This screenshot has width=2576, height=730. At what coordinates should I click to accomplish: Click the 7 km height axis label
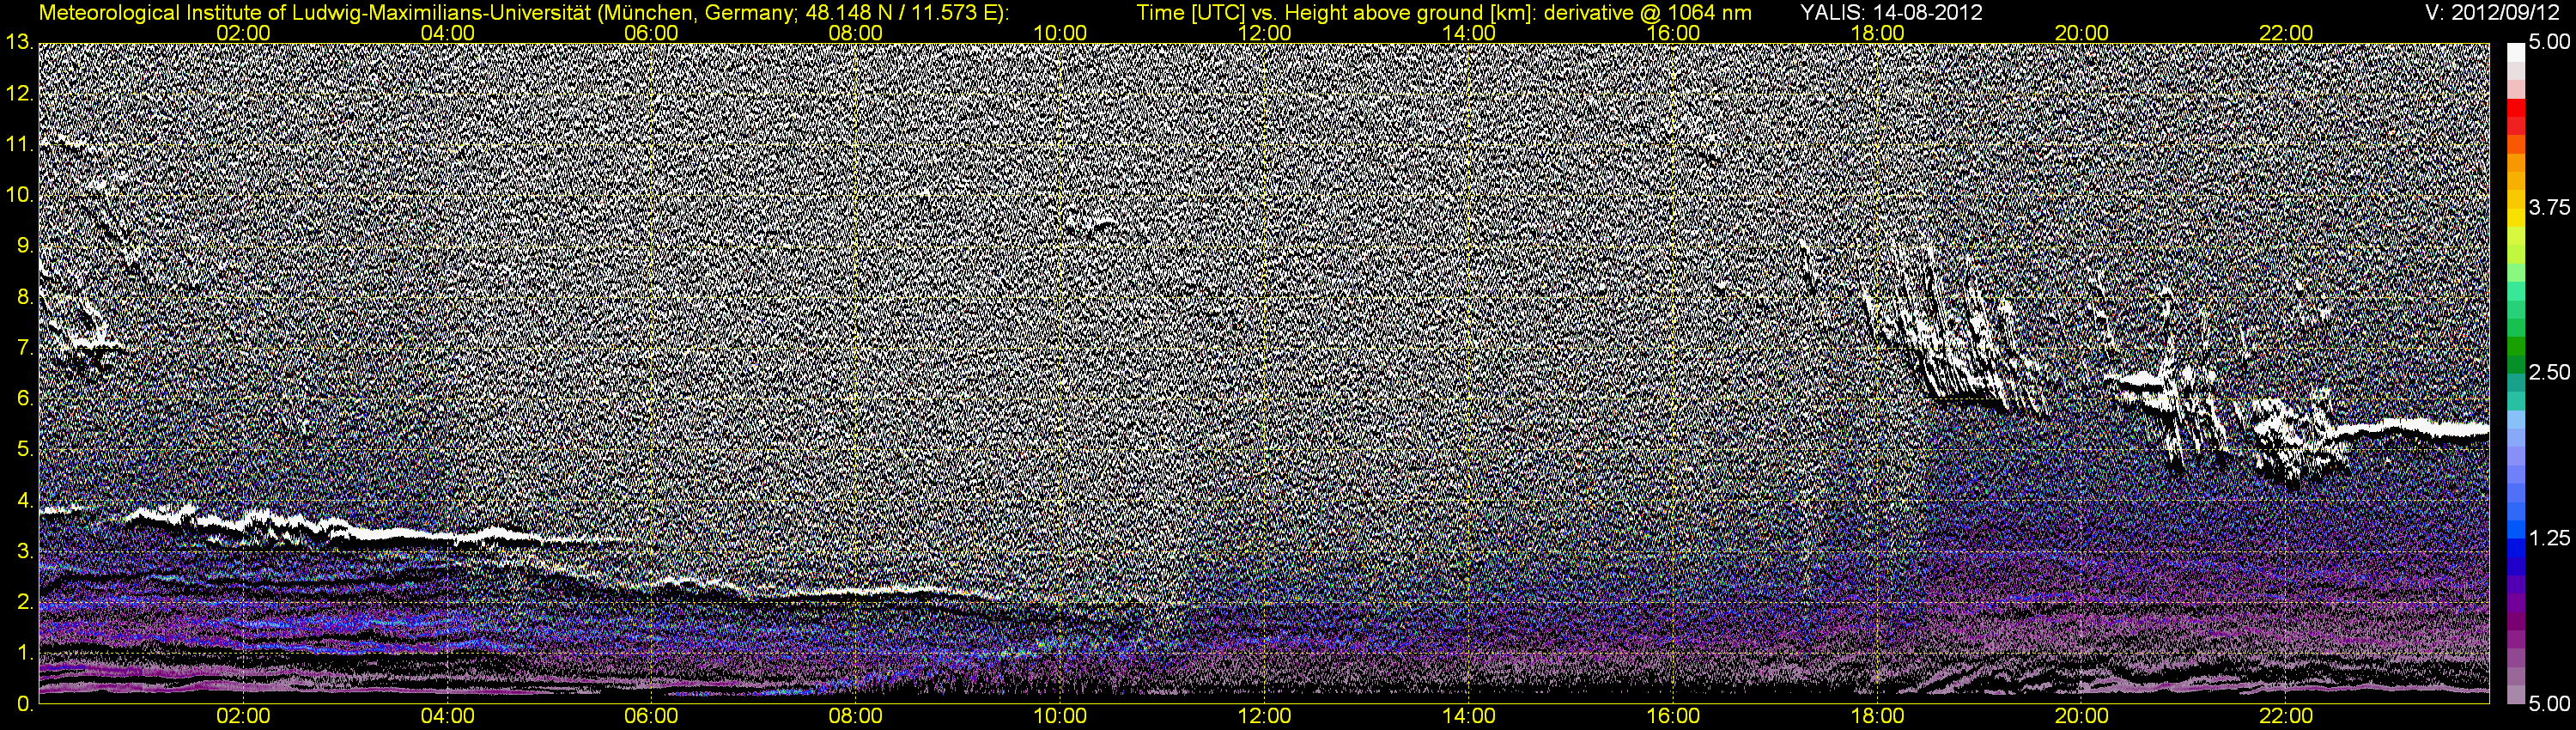coord(24,348)
